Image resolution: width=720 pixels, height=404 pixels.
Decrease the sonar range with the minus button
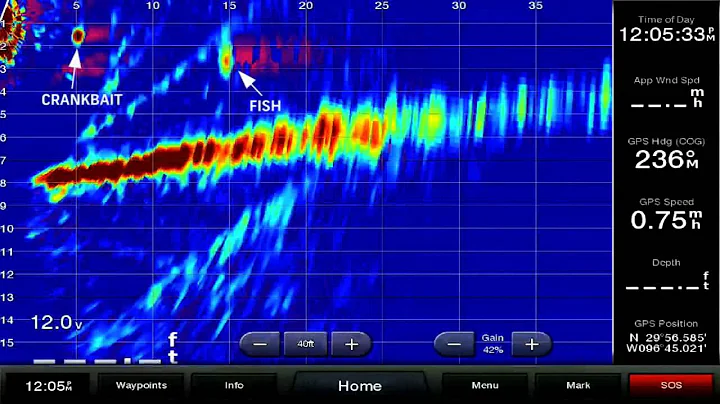(x=260, y=344)
